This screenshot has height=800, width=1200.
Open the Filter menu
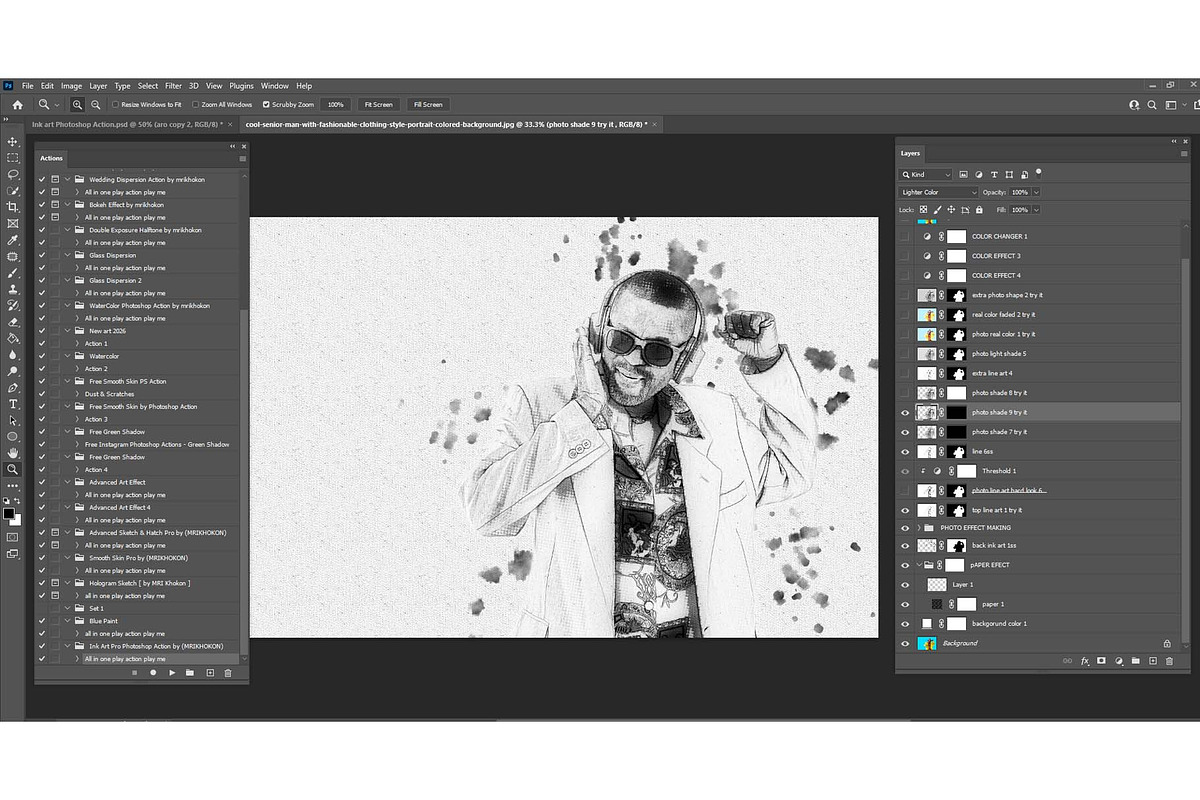click(173, 86)
